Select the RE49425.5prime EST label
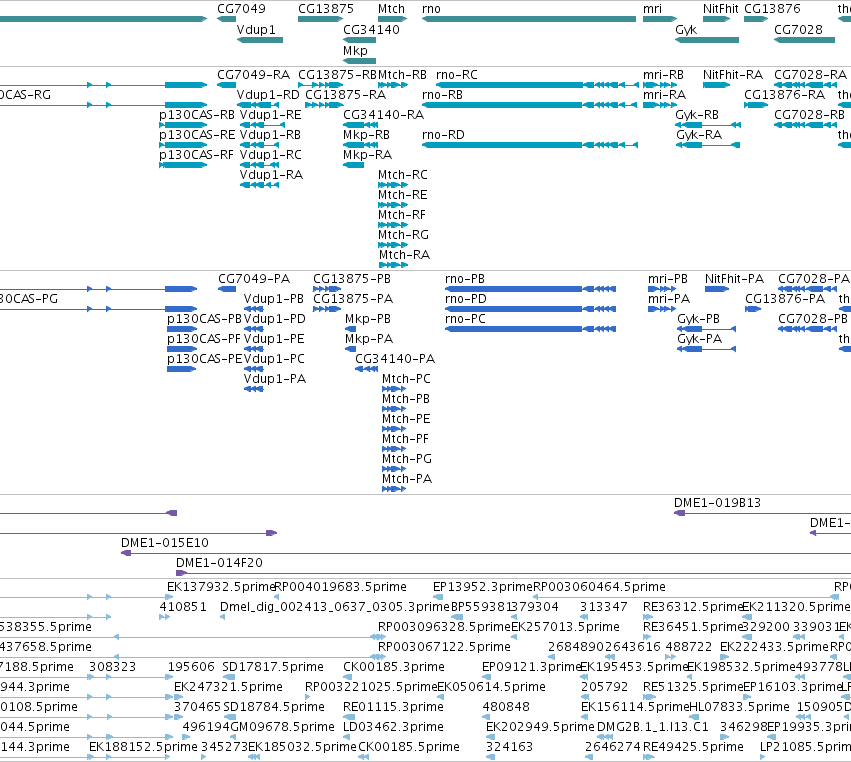The height and width of the screenshot is (762, 851). 693,747
